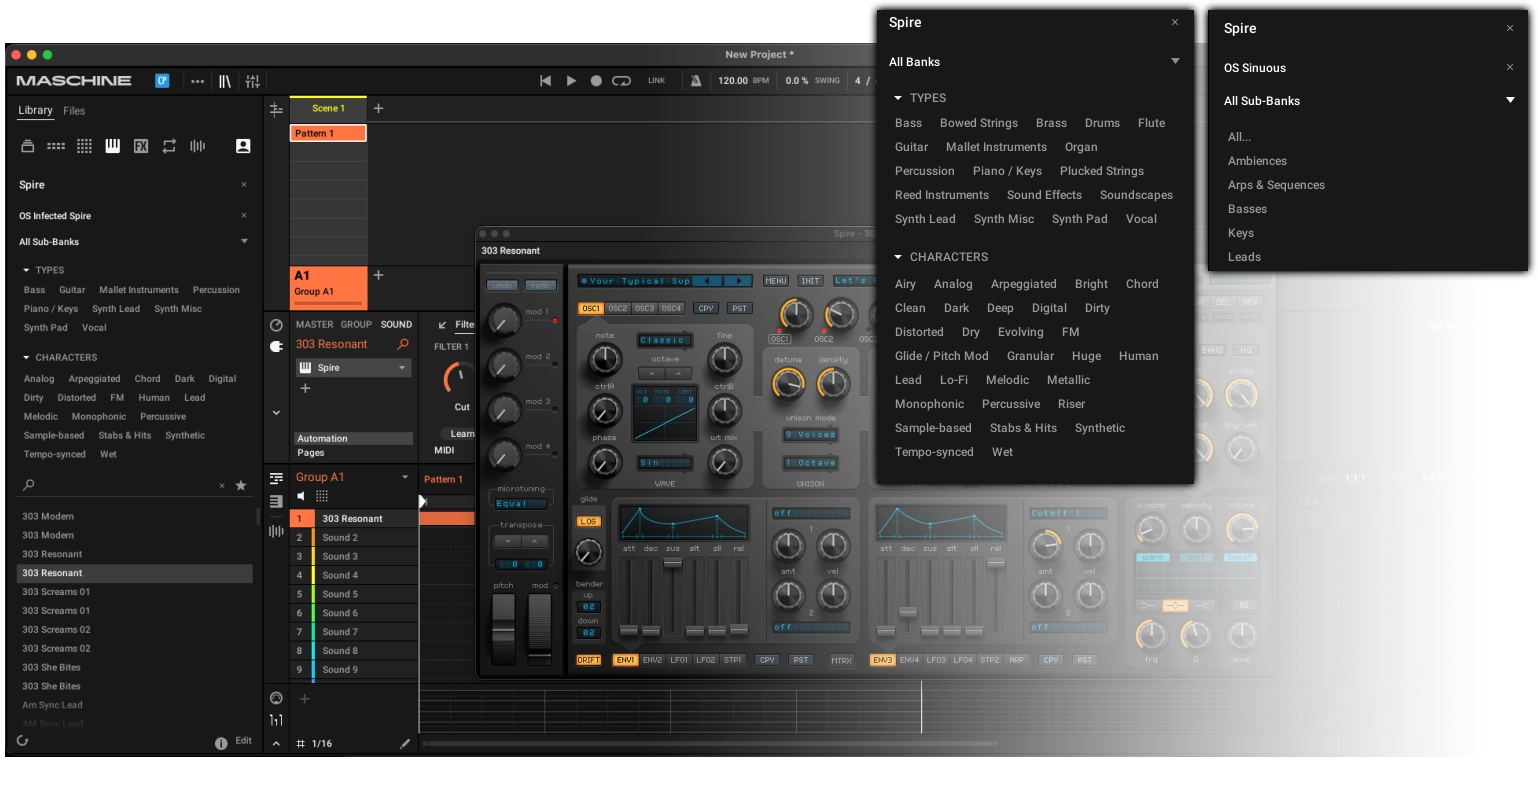Click the Synth Pad type tag
Viewport: 1538px width, 801px height.
pyautogui.click(x=1079, y=219)
